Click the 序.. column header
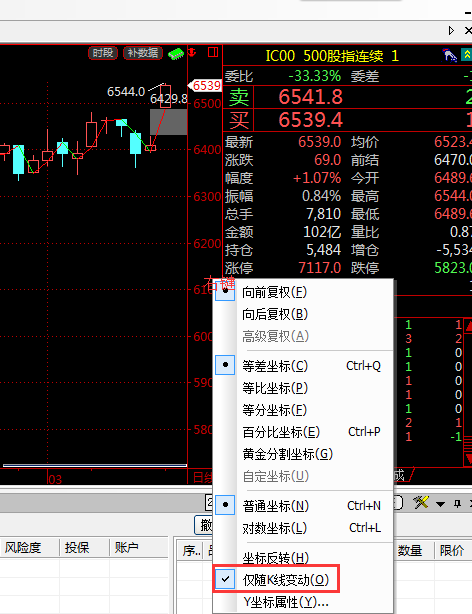Viewport: 472px width, 614px height. tap(191, 551)
